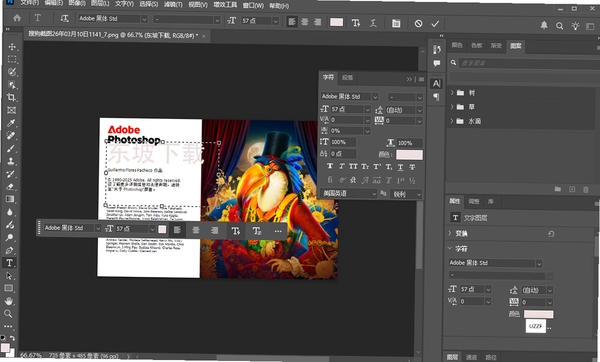Select the Crop tool
Viewport: 600px width, 362px height.
11,97
